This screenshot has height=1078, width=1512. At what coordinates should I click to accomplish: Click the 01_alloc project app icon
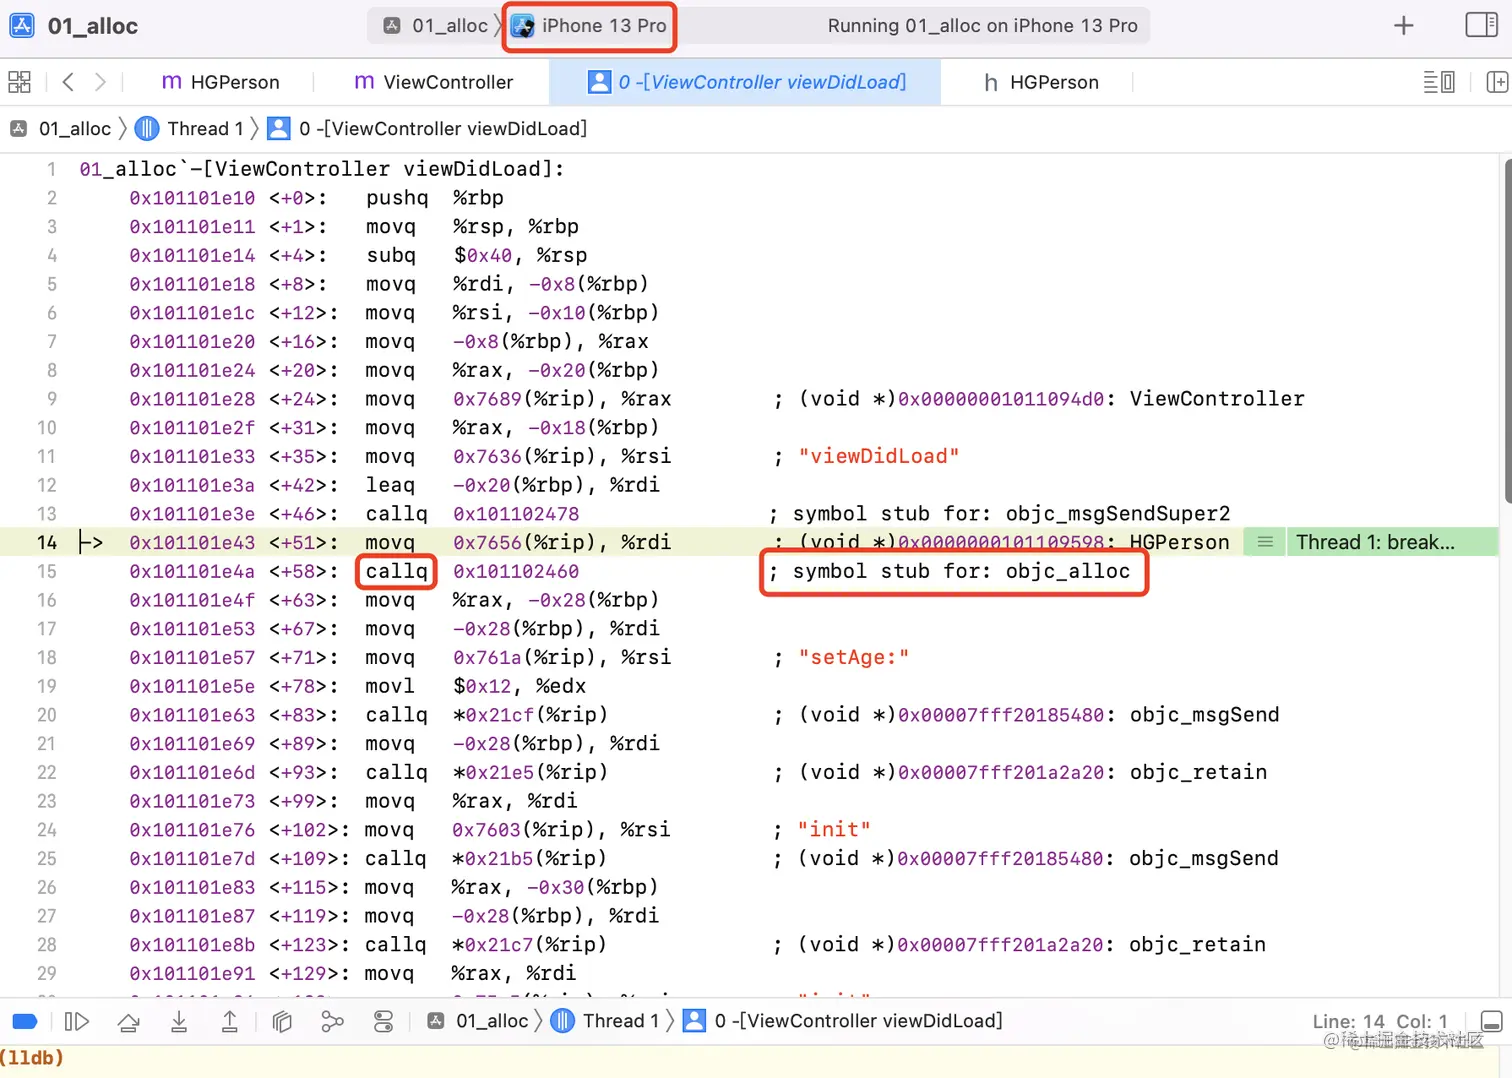22,26
